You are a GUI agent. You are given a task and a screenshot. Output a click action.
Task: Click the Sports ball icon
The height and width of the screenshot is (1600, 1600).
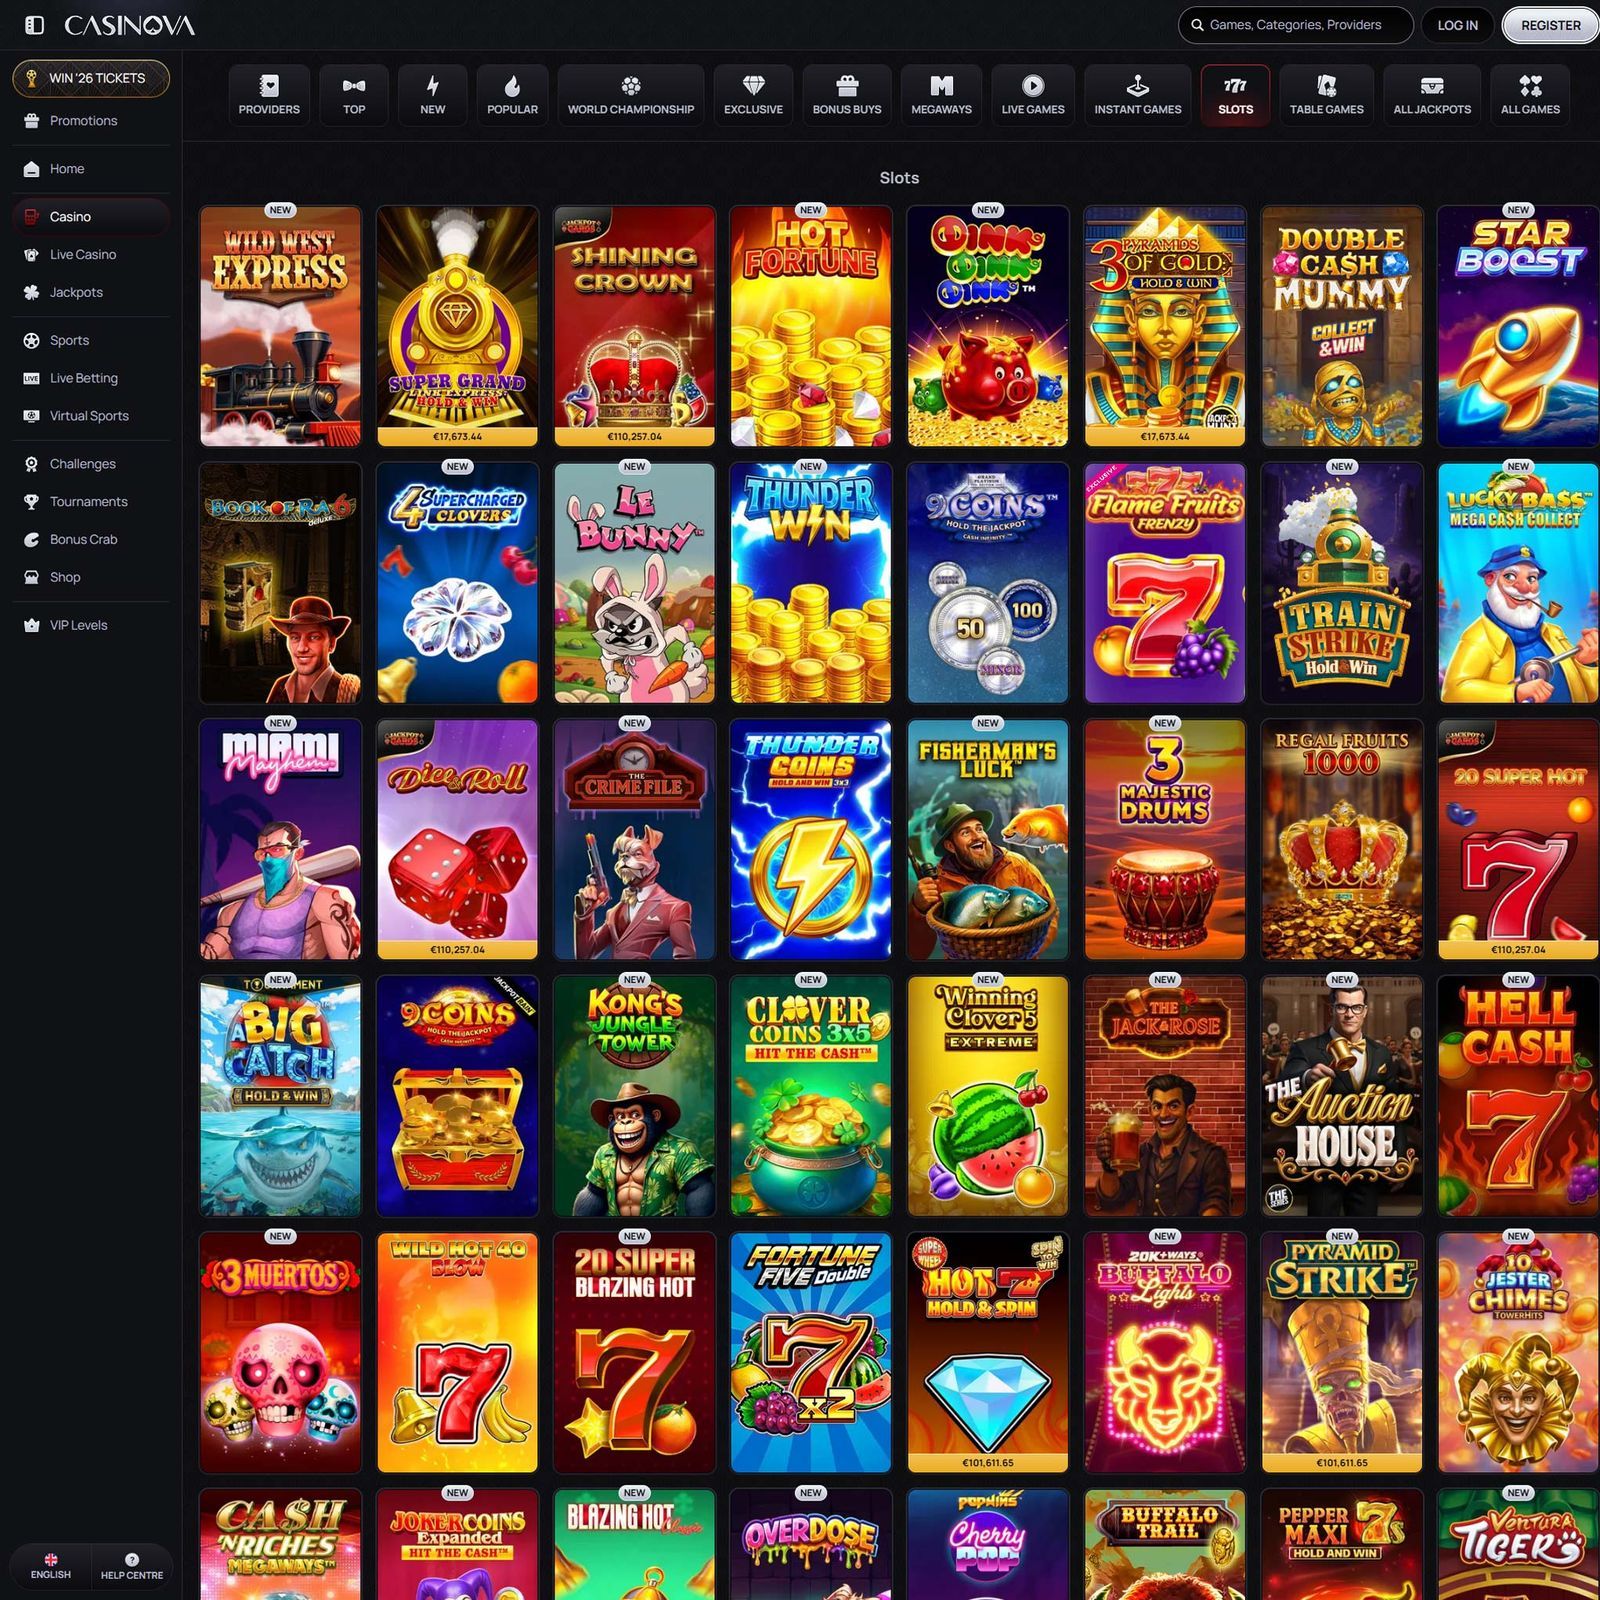click(x=31, y=341)
